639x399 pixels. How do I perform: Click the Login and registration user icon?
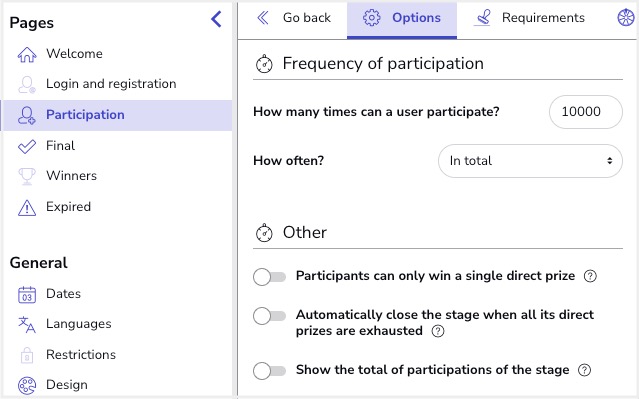click(27, 84)
